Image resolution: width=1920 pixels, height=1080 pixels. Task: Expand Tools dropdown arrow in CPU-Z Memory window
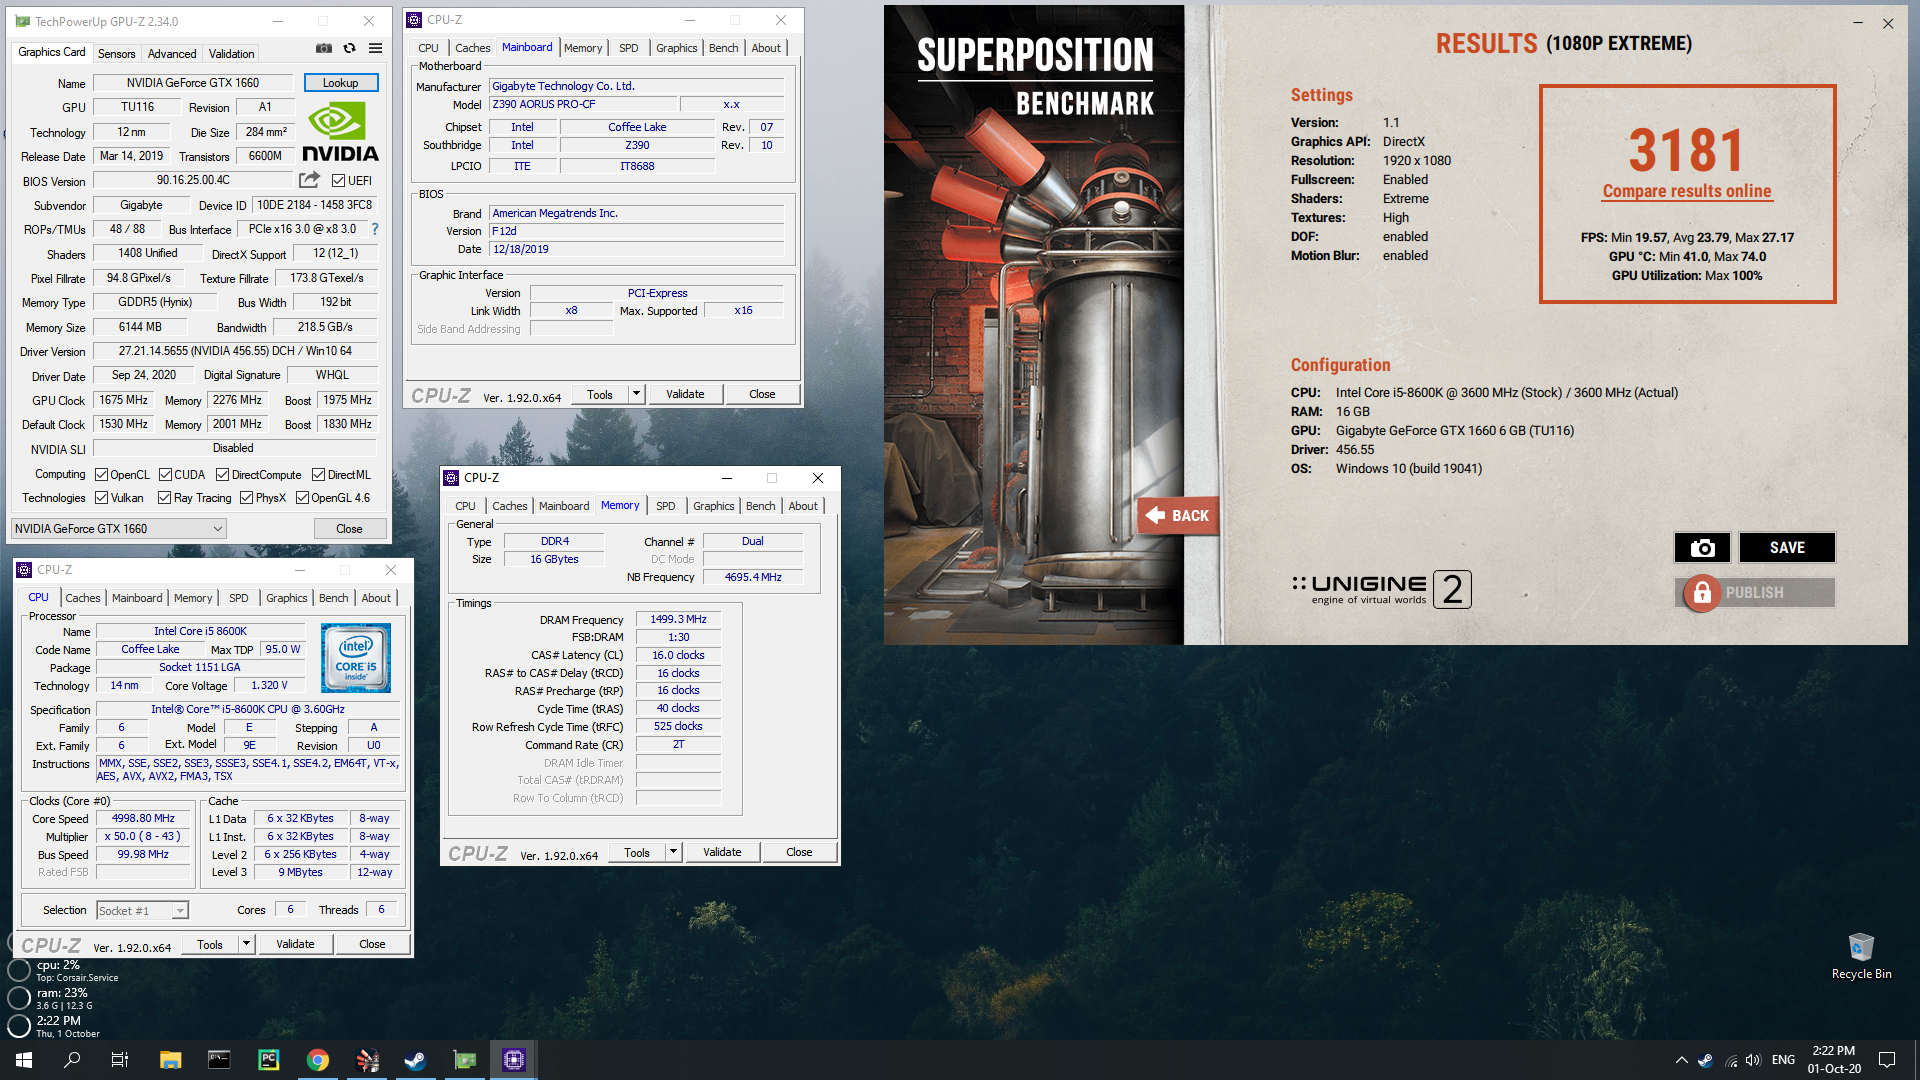(x=673, y=852)
